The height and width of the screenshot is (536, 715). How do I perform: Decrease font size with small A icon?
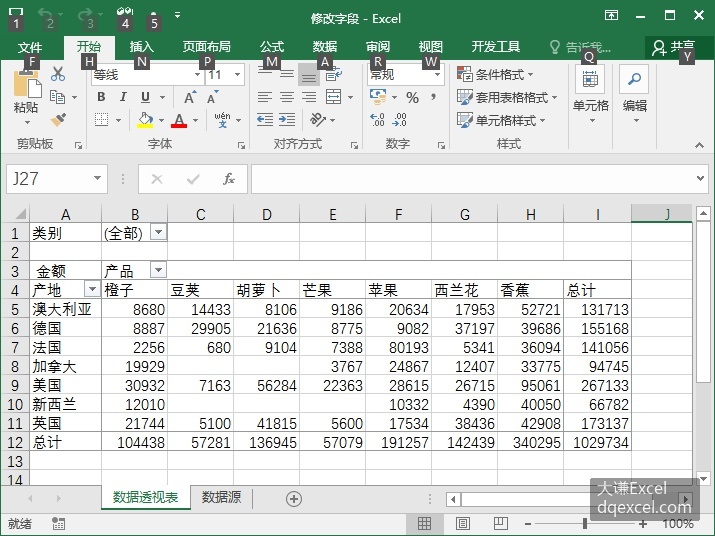(x=212, y=97)
